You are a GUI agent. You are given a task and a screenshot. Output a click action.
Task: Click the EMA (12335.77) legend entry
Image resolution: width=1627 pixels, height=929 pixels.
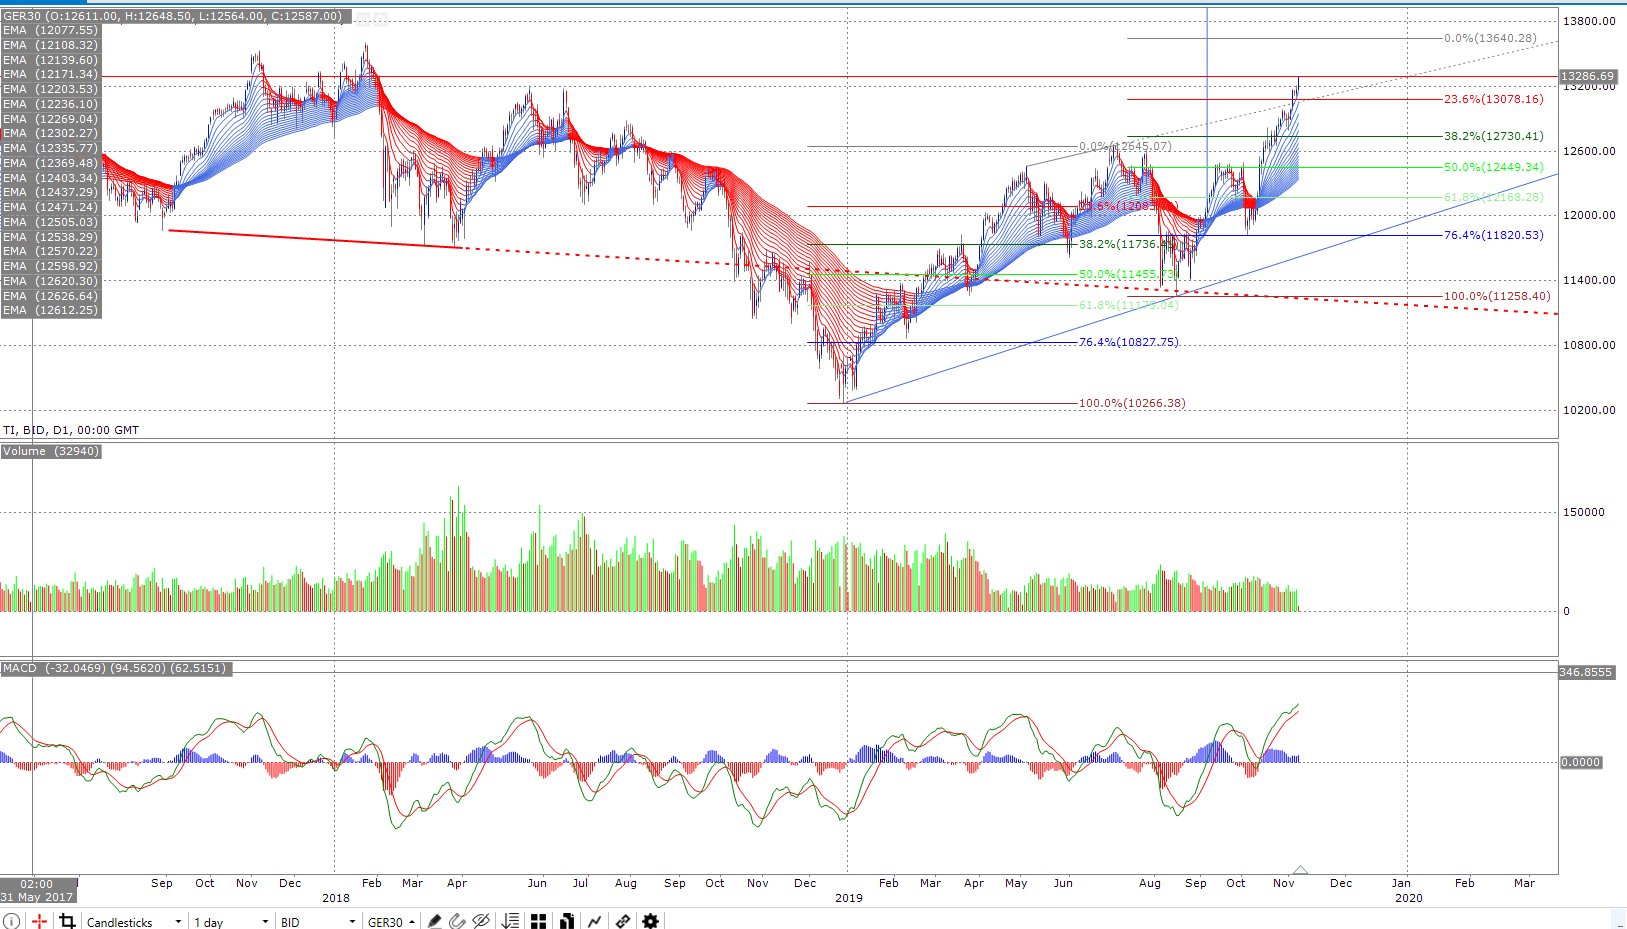[50, 148]
